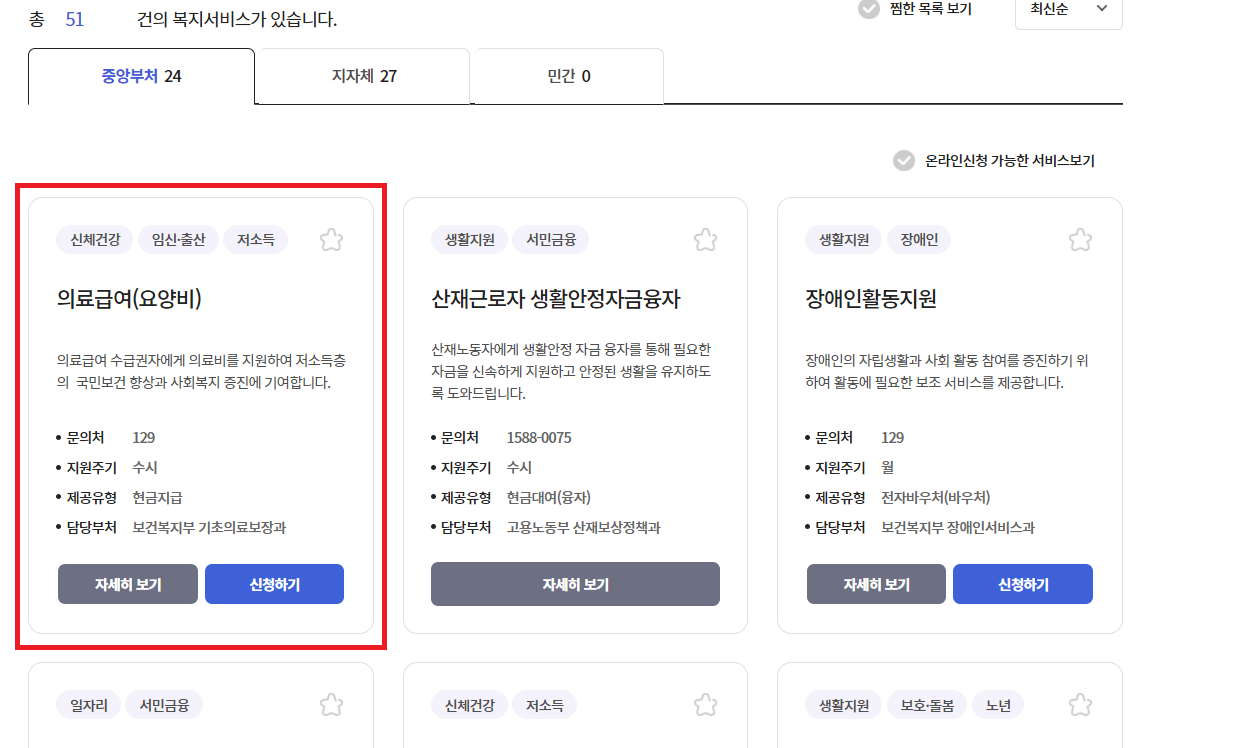Star the lower card tagged 신체건강 저소득
The height and width of the screenshot is (748, 1247).
[x=706, y=705]
